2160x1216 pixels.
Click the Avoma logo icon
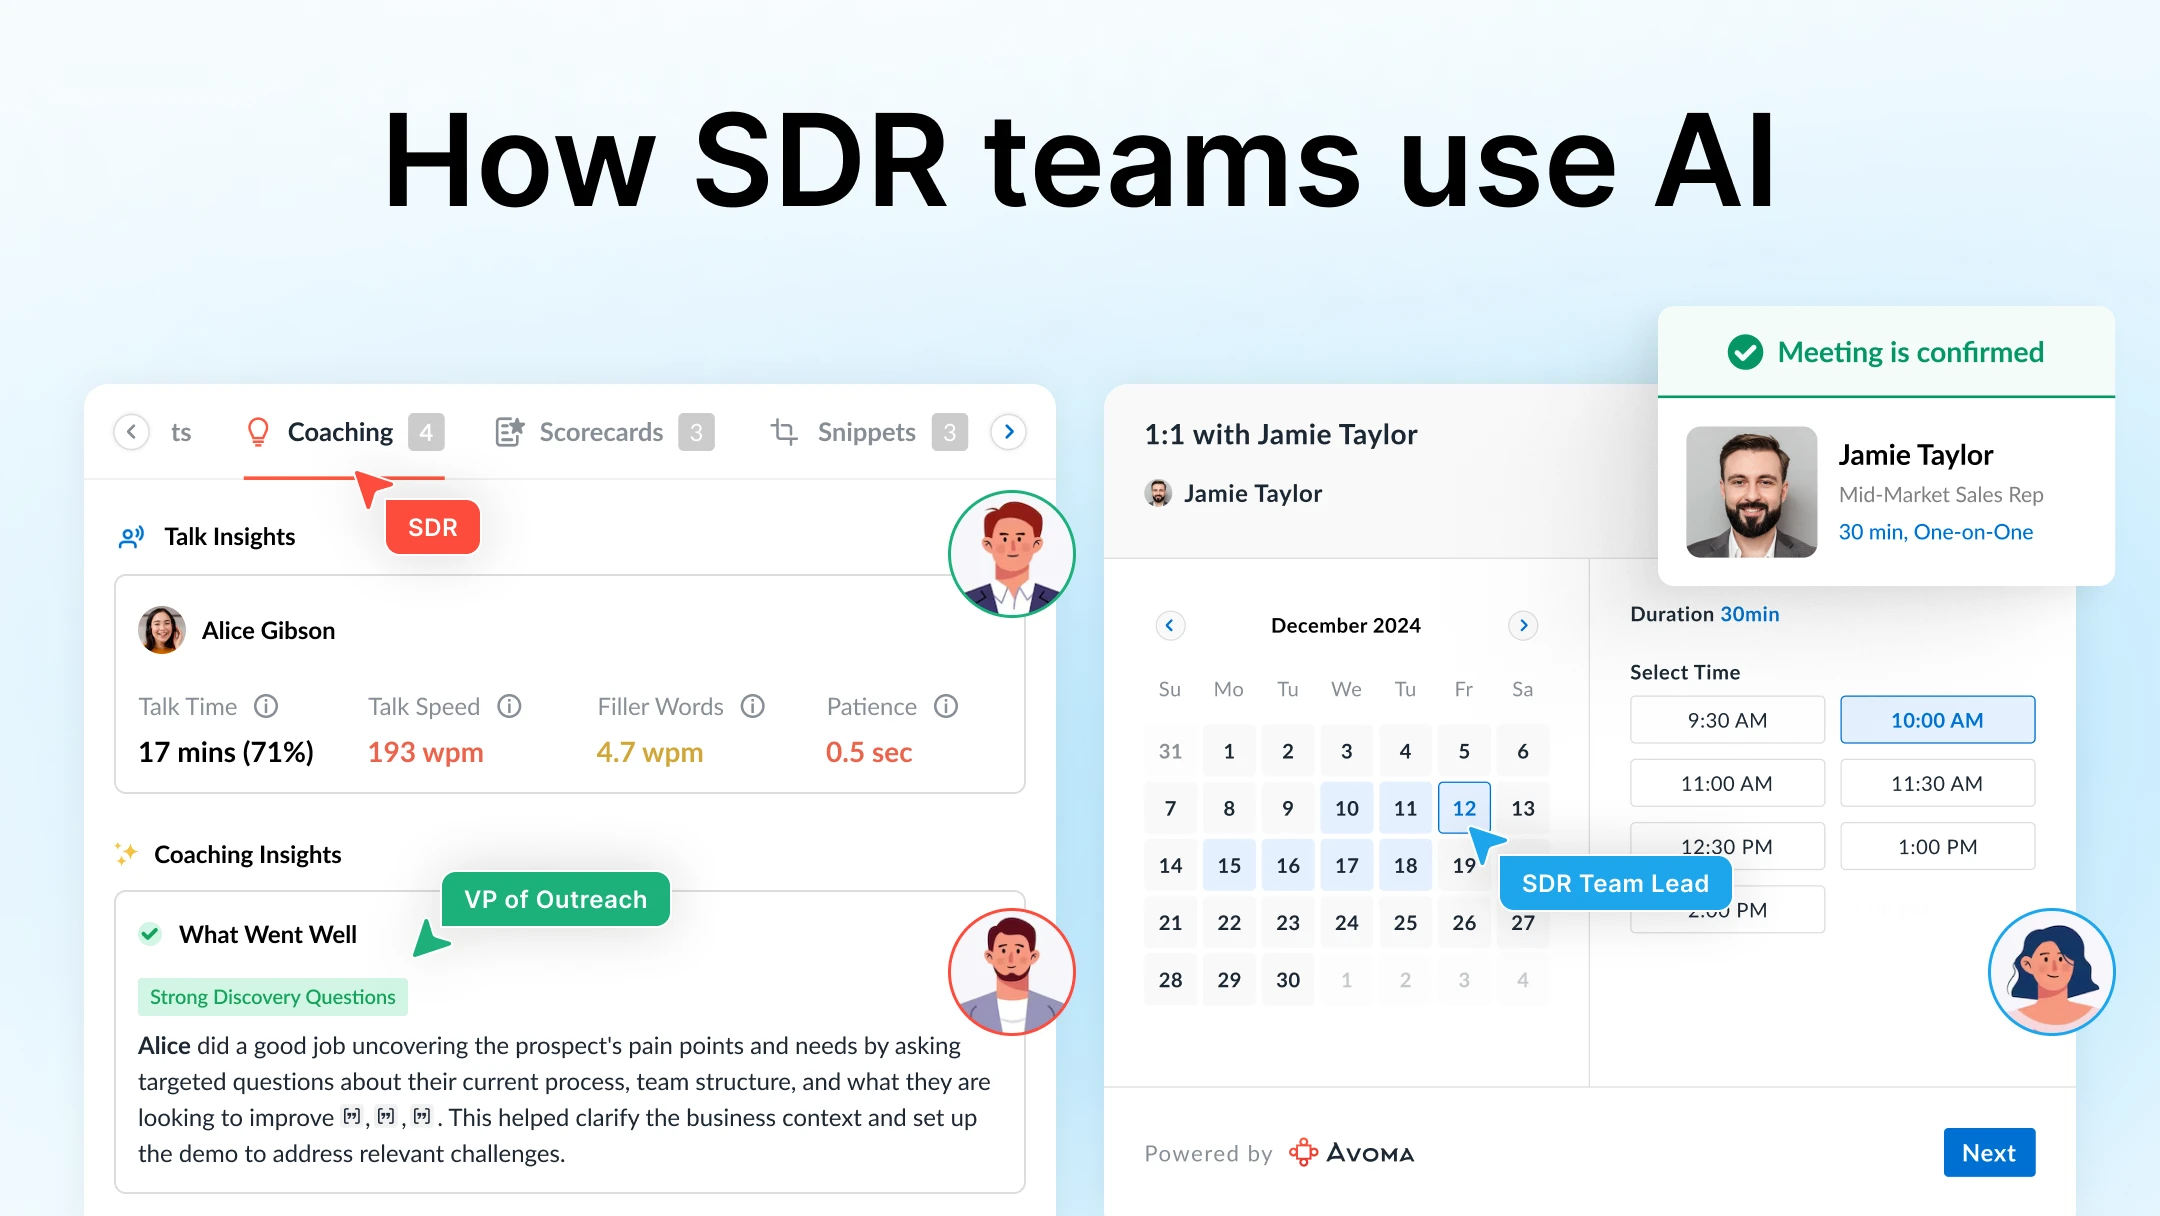(x=1303, y=1152)
